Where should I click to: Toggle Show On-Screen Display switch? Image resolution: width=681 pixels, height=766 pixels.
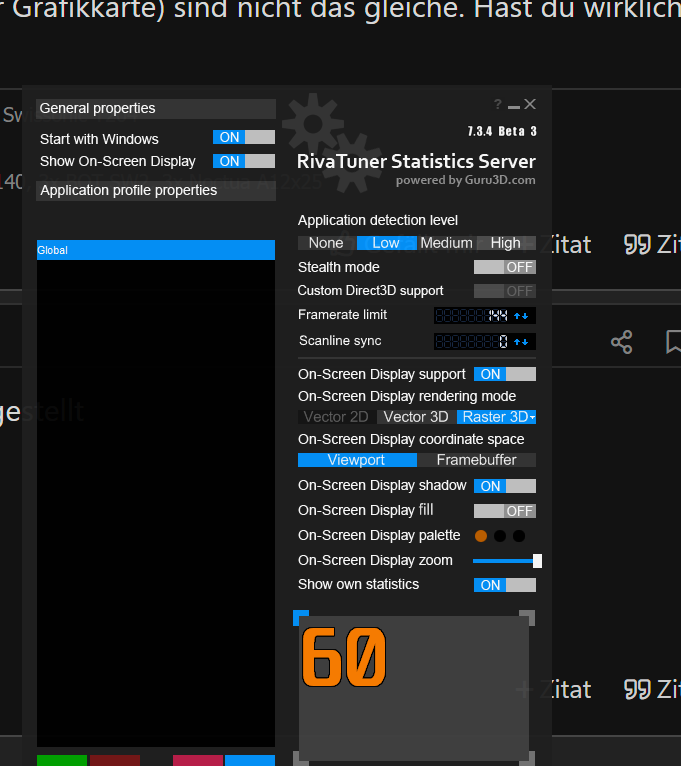(244, 161)
